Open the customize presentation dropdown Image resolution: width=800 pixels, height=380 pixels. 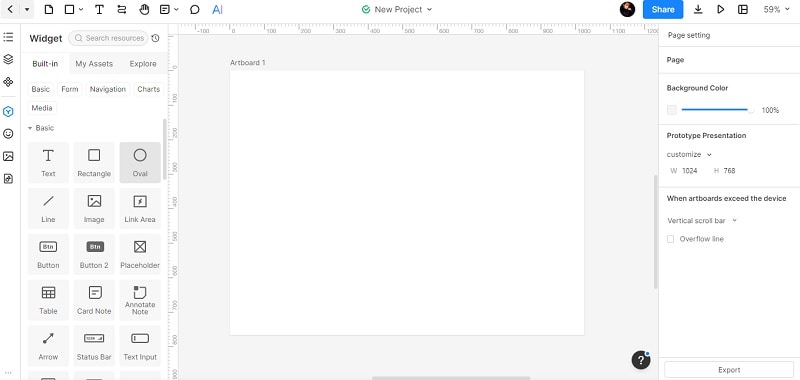click(689, 154)
